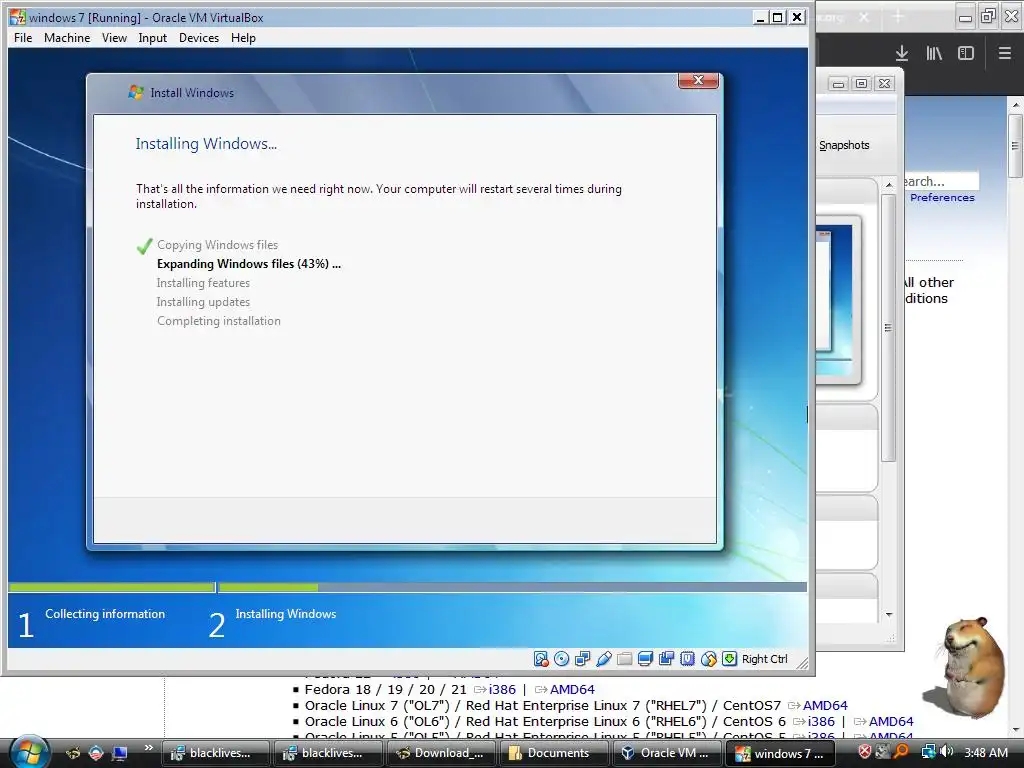
Task: Click the VirtualBox Manager scroll-down arrow
Action: coord(889,615)
